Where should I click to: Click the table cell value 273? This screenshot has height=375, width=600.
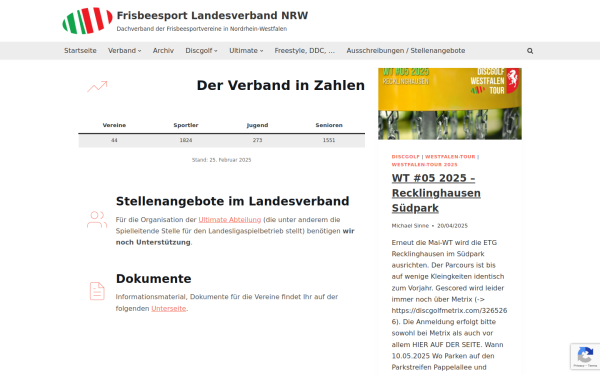tap(258, 140)
